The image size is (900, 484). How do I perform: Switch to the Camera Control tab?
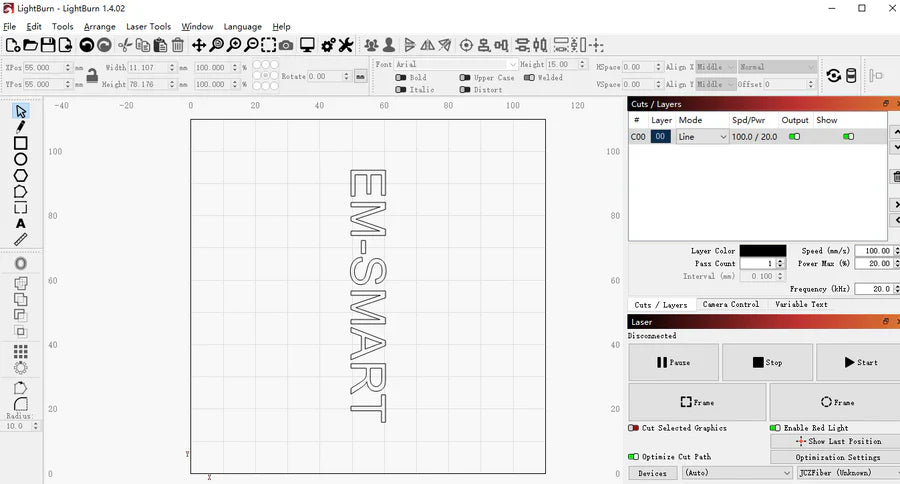730,304
